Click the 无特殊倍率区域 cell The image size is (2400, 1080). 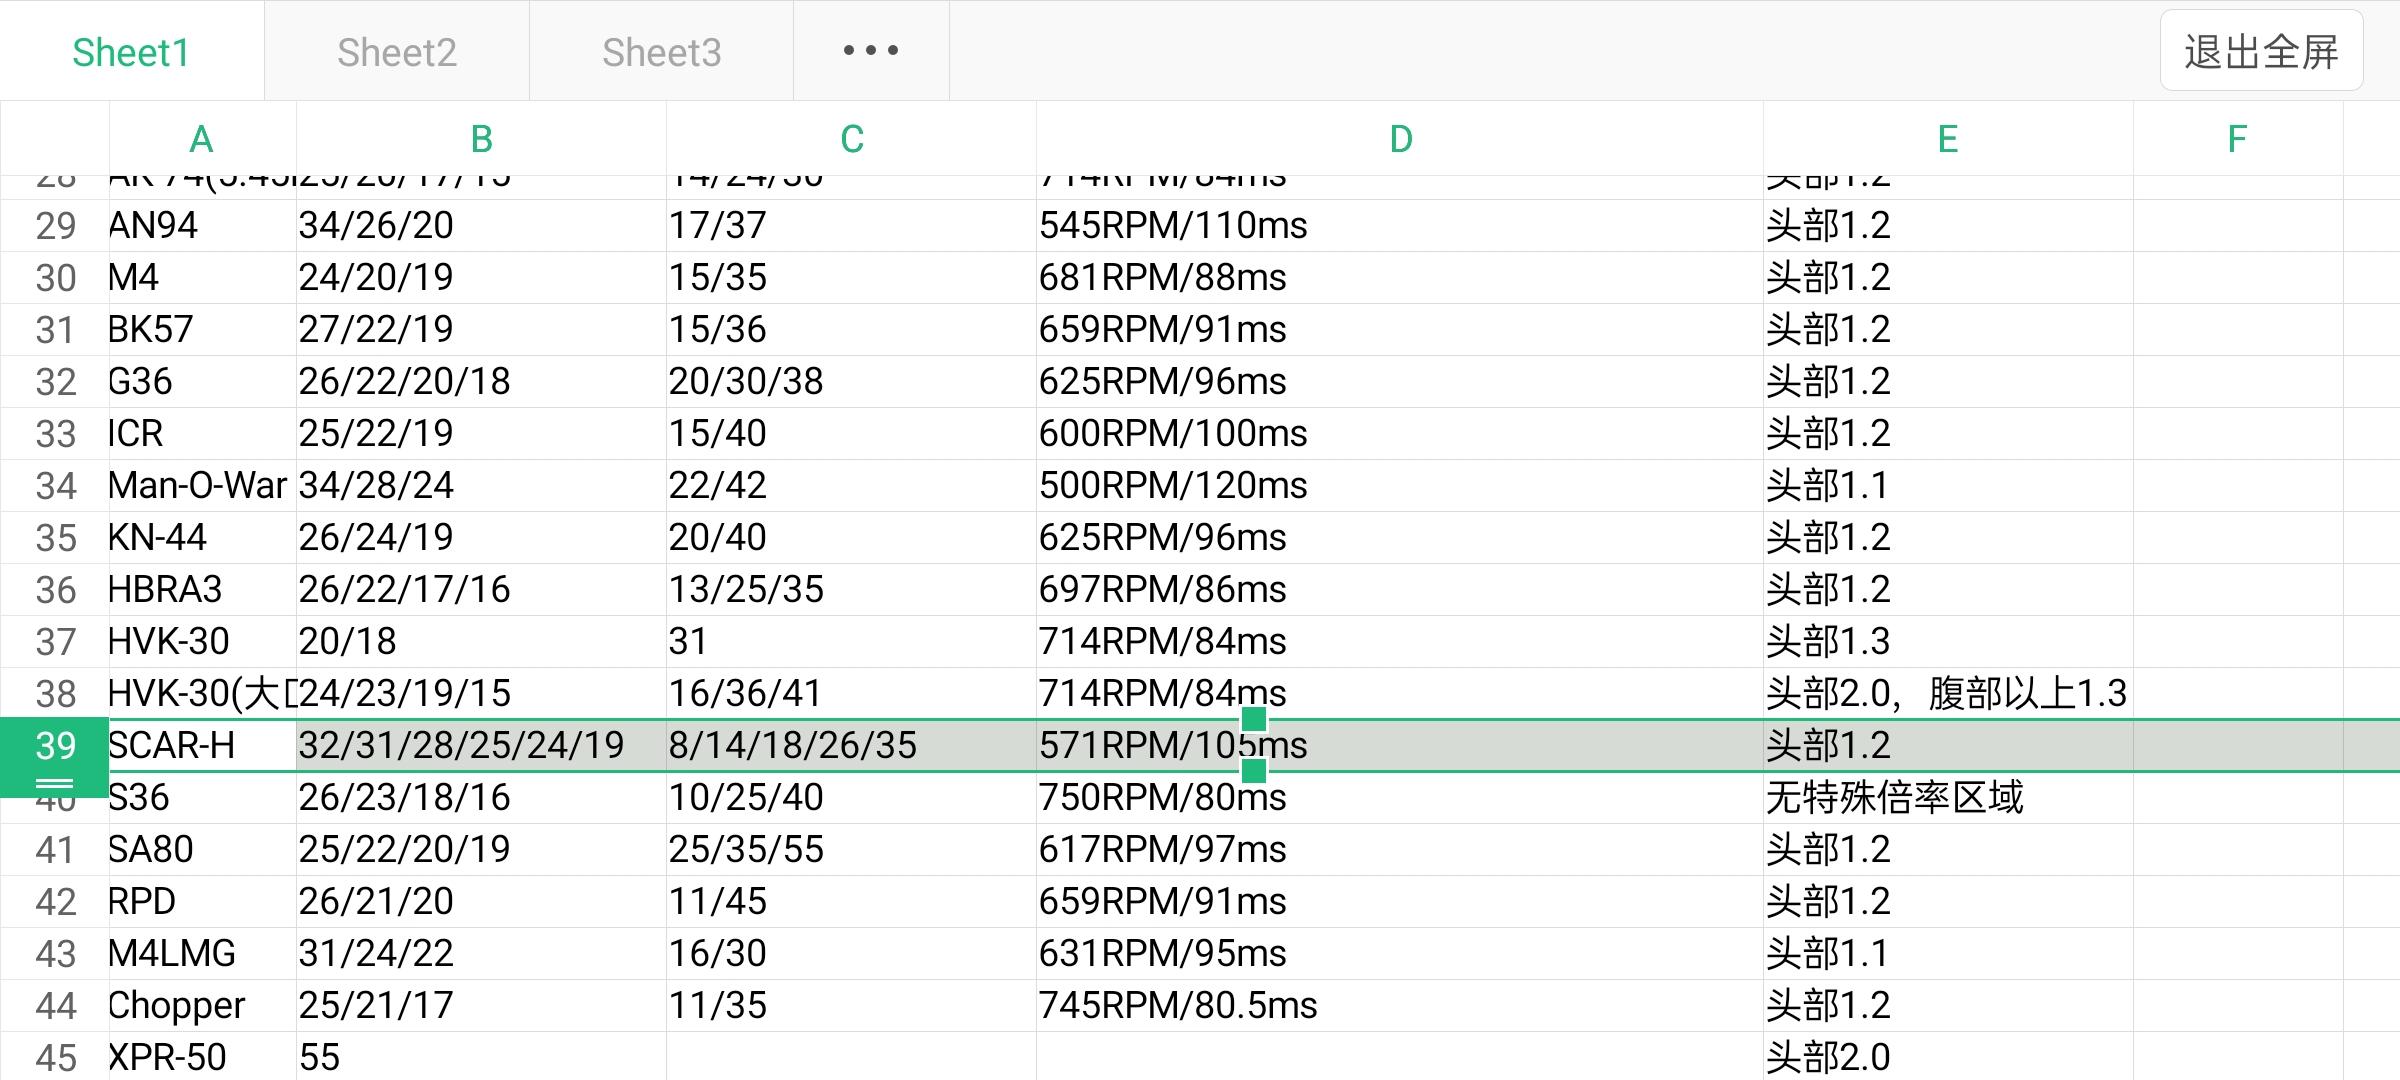[1895, 798]
